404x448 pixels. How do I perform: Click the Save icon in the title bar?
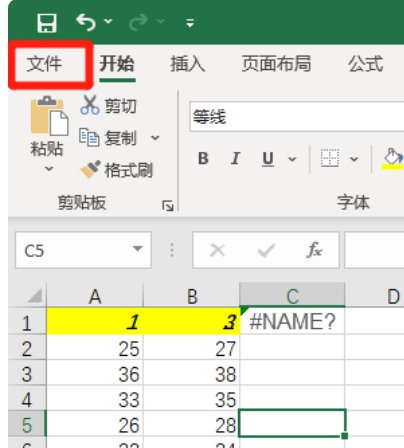(x=47, y=23)
